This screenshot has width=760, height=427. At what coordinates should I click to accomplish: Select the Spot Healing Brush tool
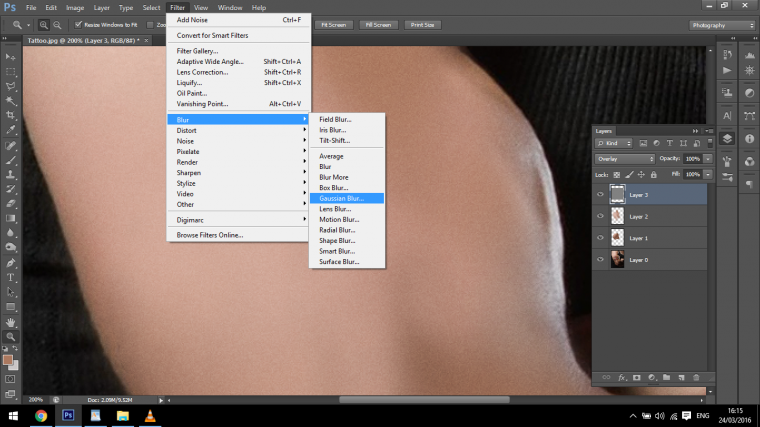click(x=10, y=145)
